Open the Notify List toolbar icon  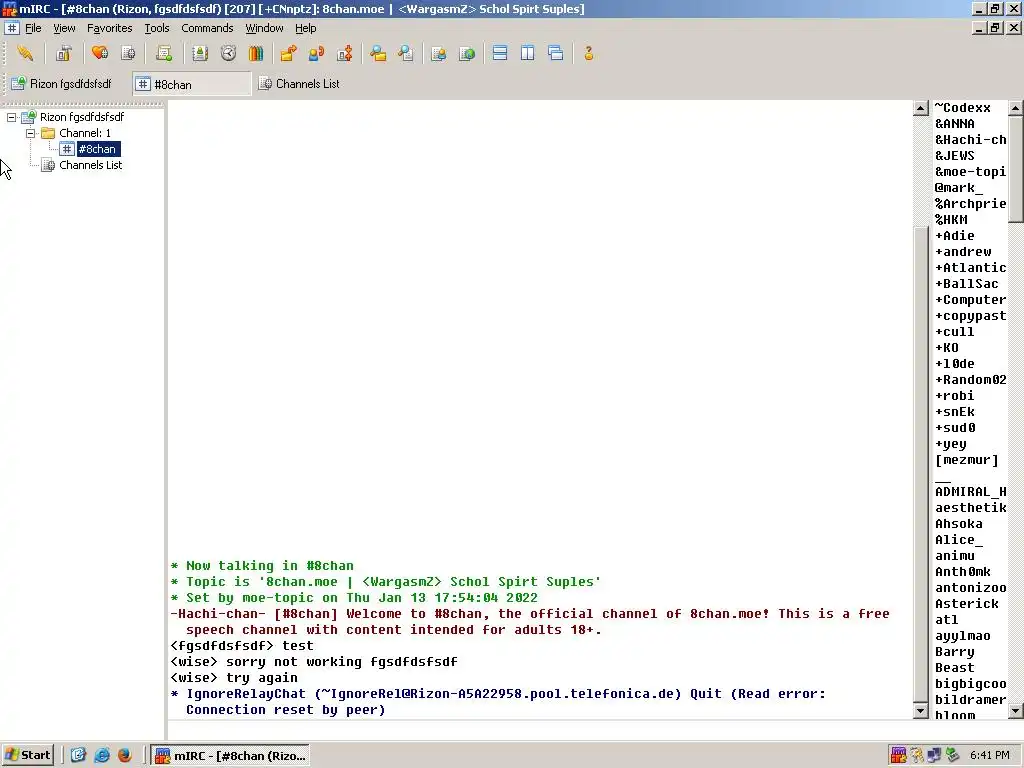[439, 54]
